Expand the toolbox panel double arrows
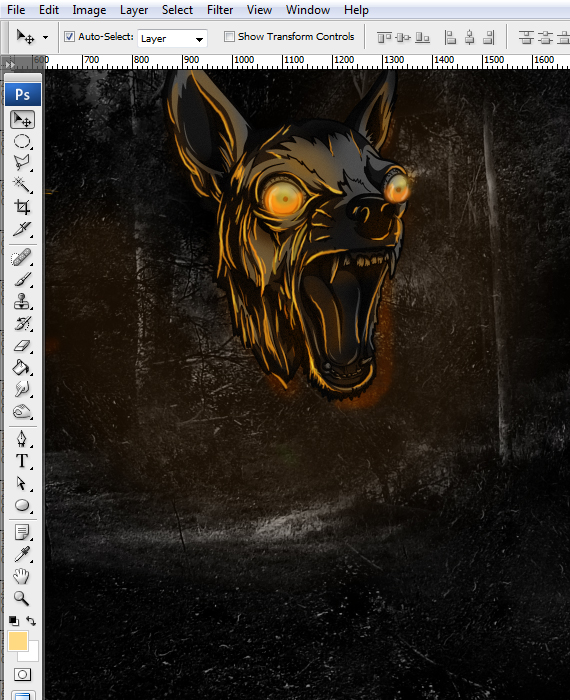 pos(10,65)
